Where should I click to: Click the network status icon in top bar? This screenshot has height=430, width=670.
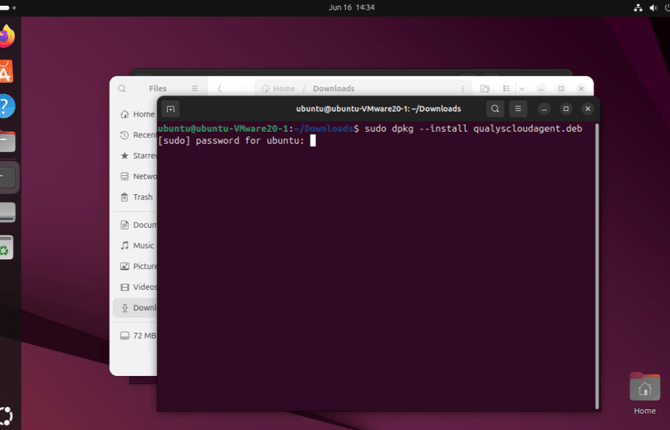click(638, 8)
